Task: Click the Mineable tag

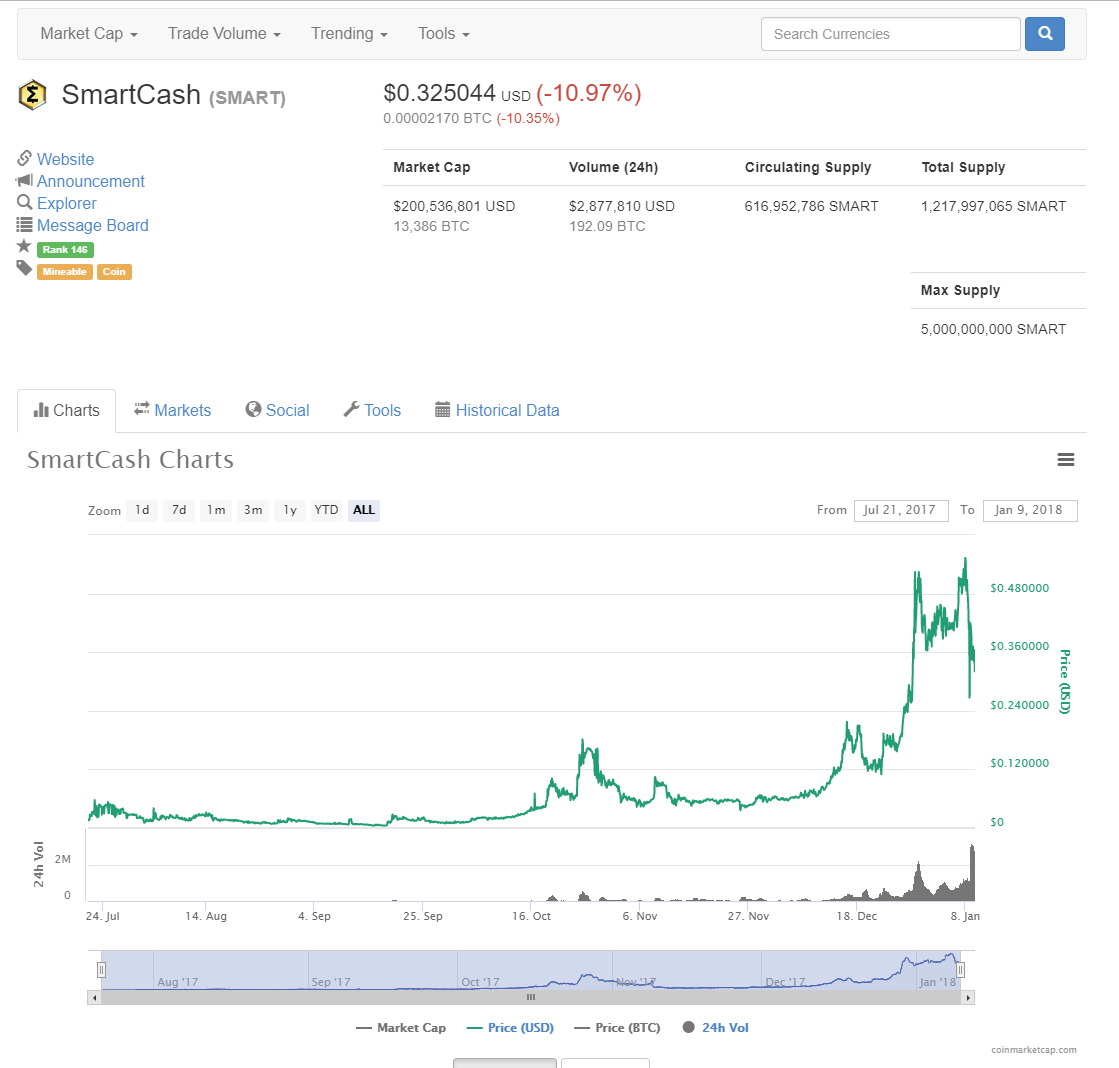Action: 64,272
